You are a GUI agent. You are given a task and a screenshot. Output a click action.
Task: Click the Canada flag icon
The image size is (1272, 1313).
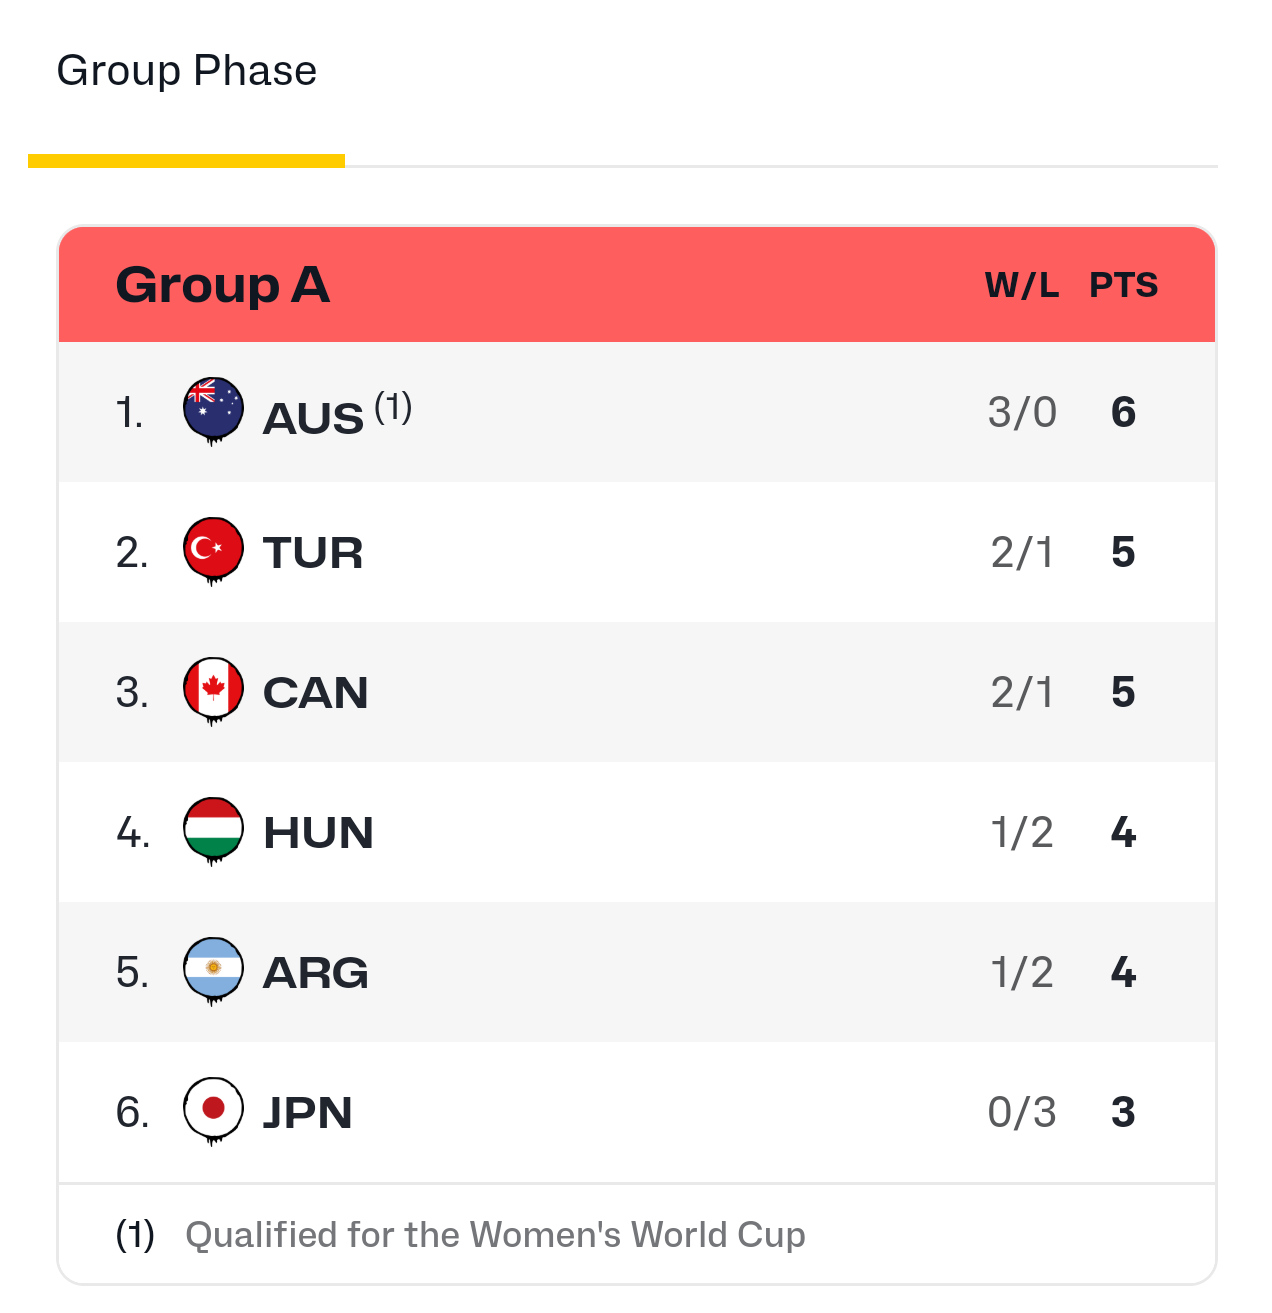click(213, 688)
